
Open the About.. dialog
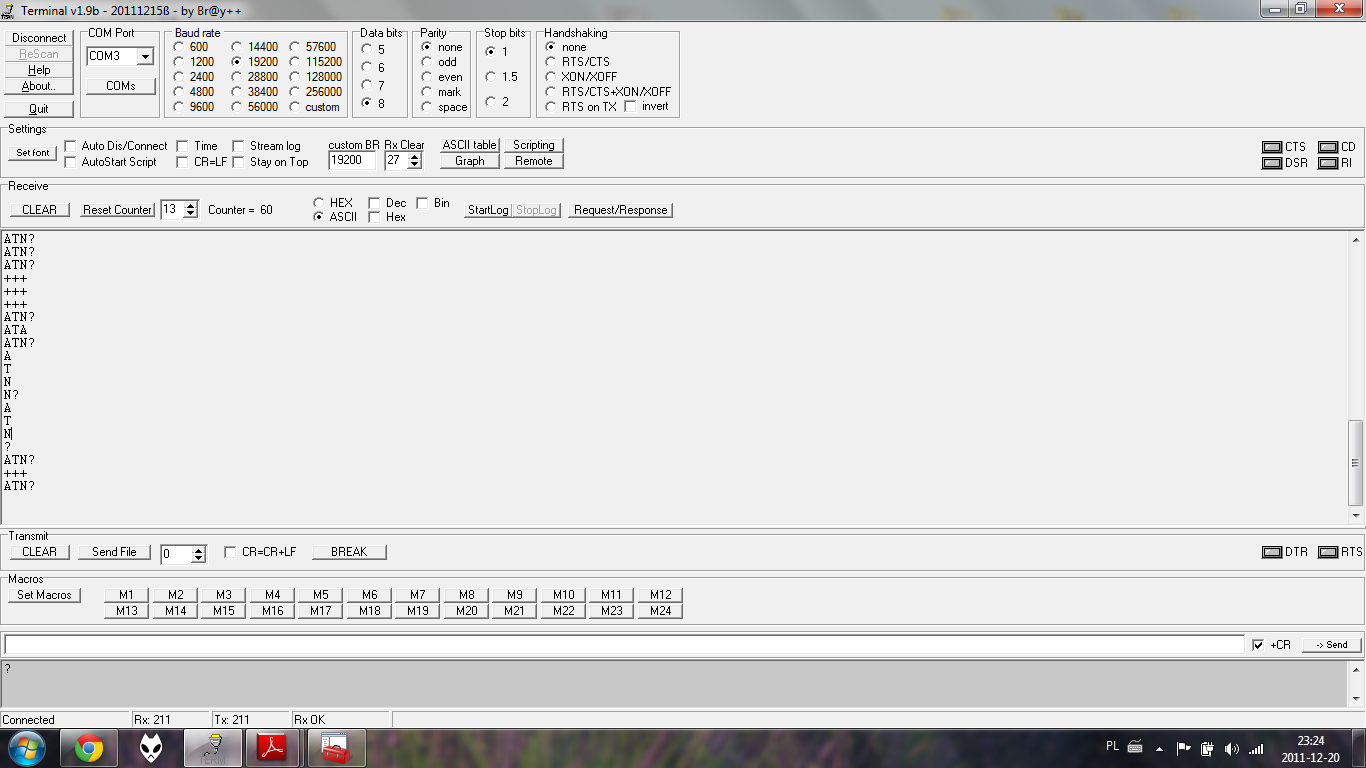(x=39, y=86)
